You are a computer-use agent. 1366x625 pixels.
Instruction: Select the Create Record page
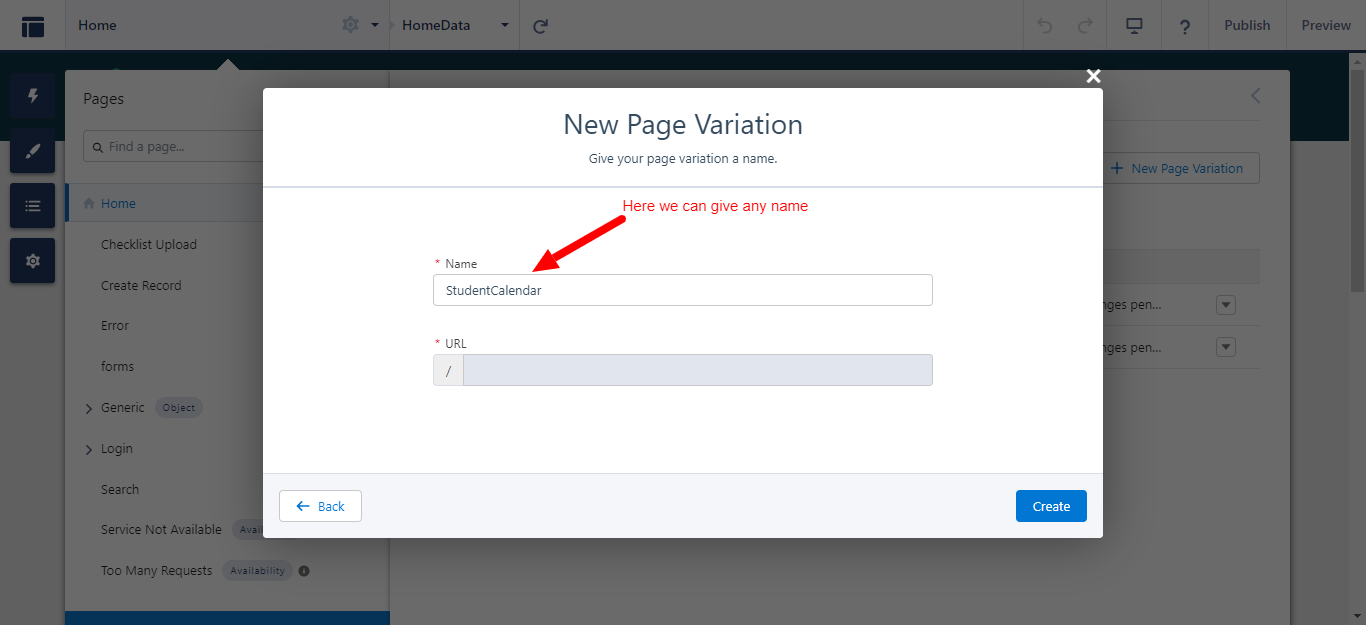[141, 286]
